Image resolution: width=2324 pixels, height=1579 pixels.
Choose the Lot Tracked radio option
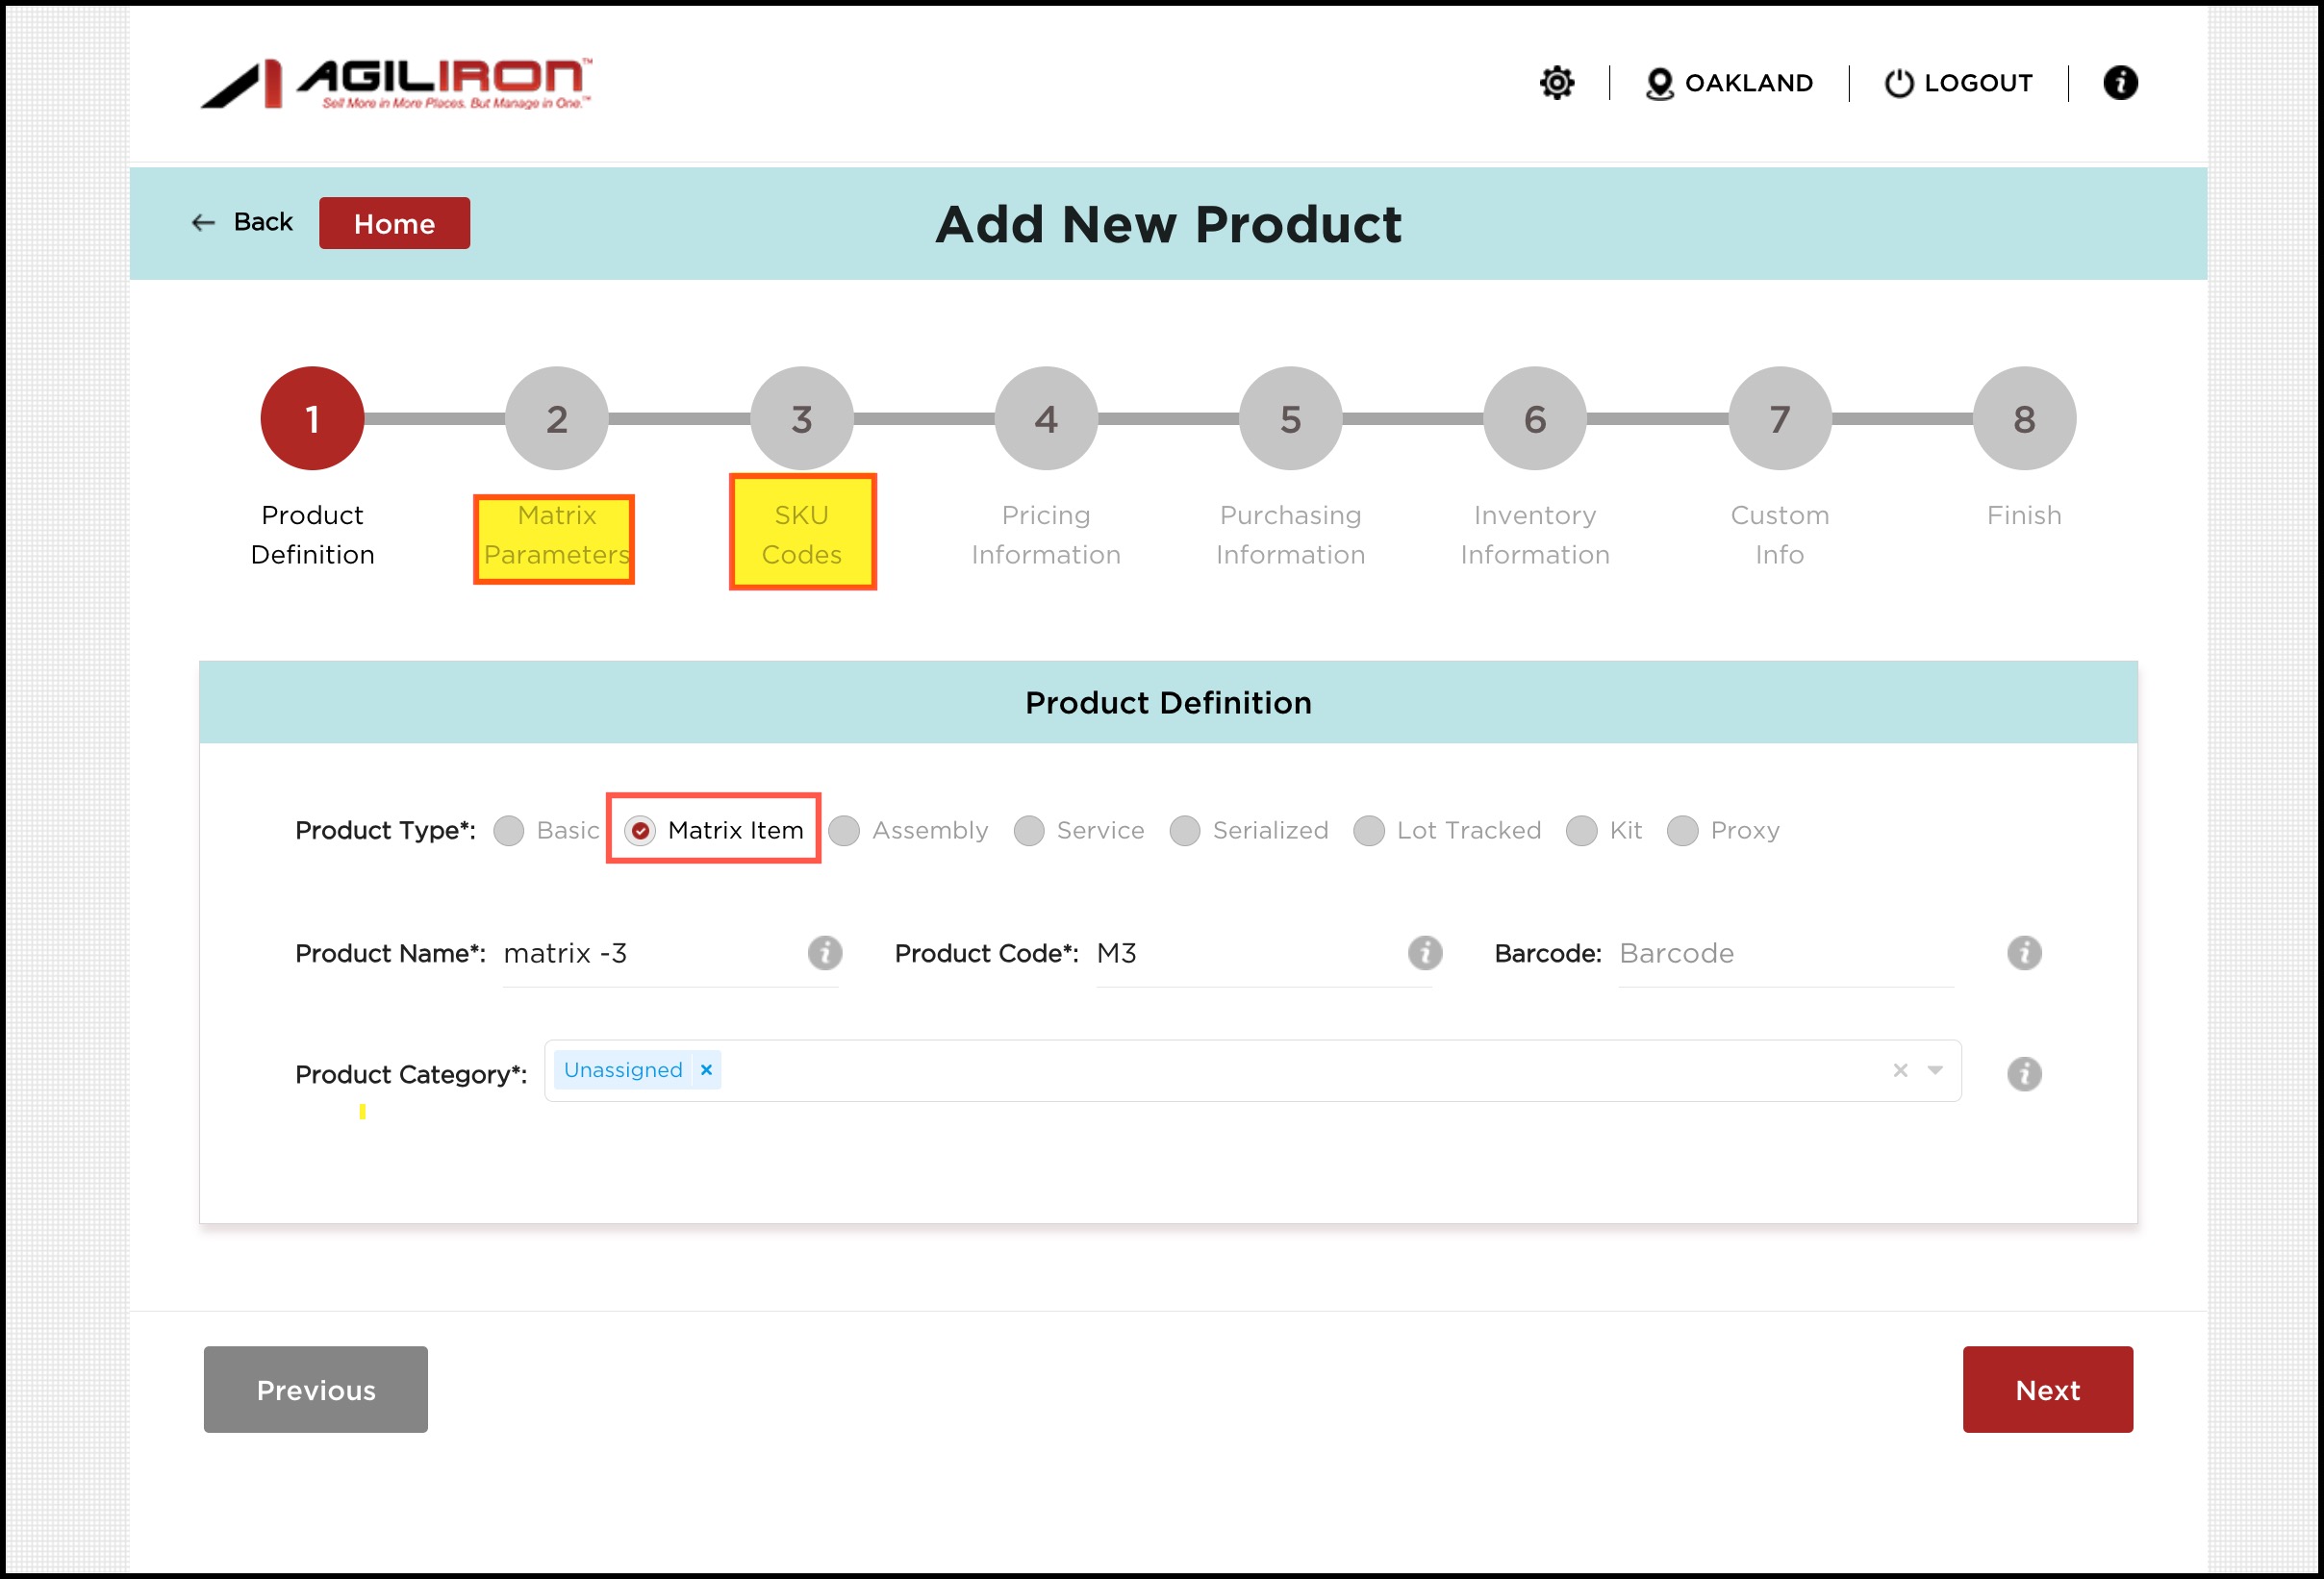tap(1368, 830)
